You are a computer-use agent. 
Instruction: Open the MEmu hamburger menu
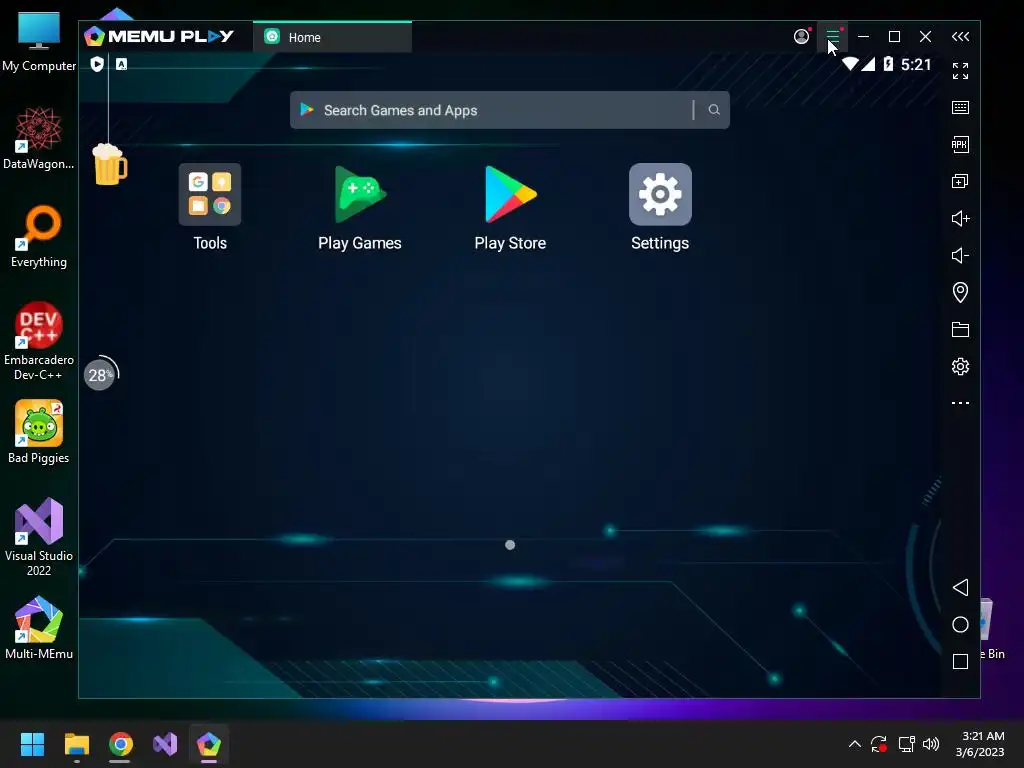coord(833,37)
